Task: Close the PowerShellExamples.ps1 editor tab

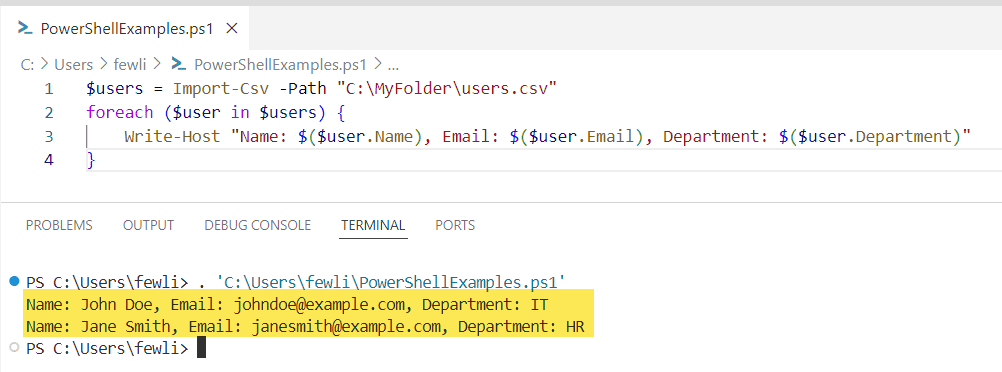Action: point(232,29)
